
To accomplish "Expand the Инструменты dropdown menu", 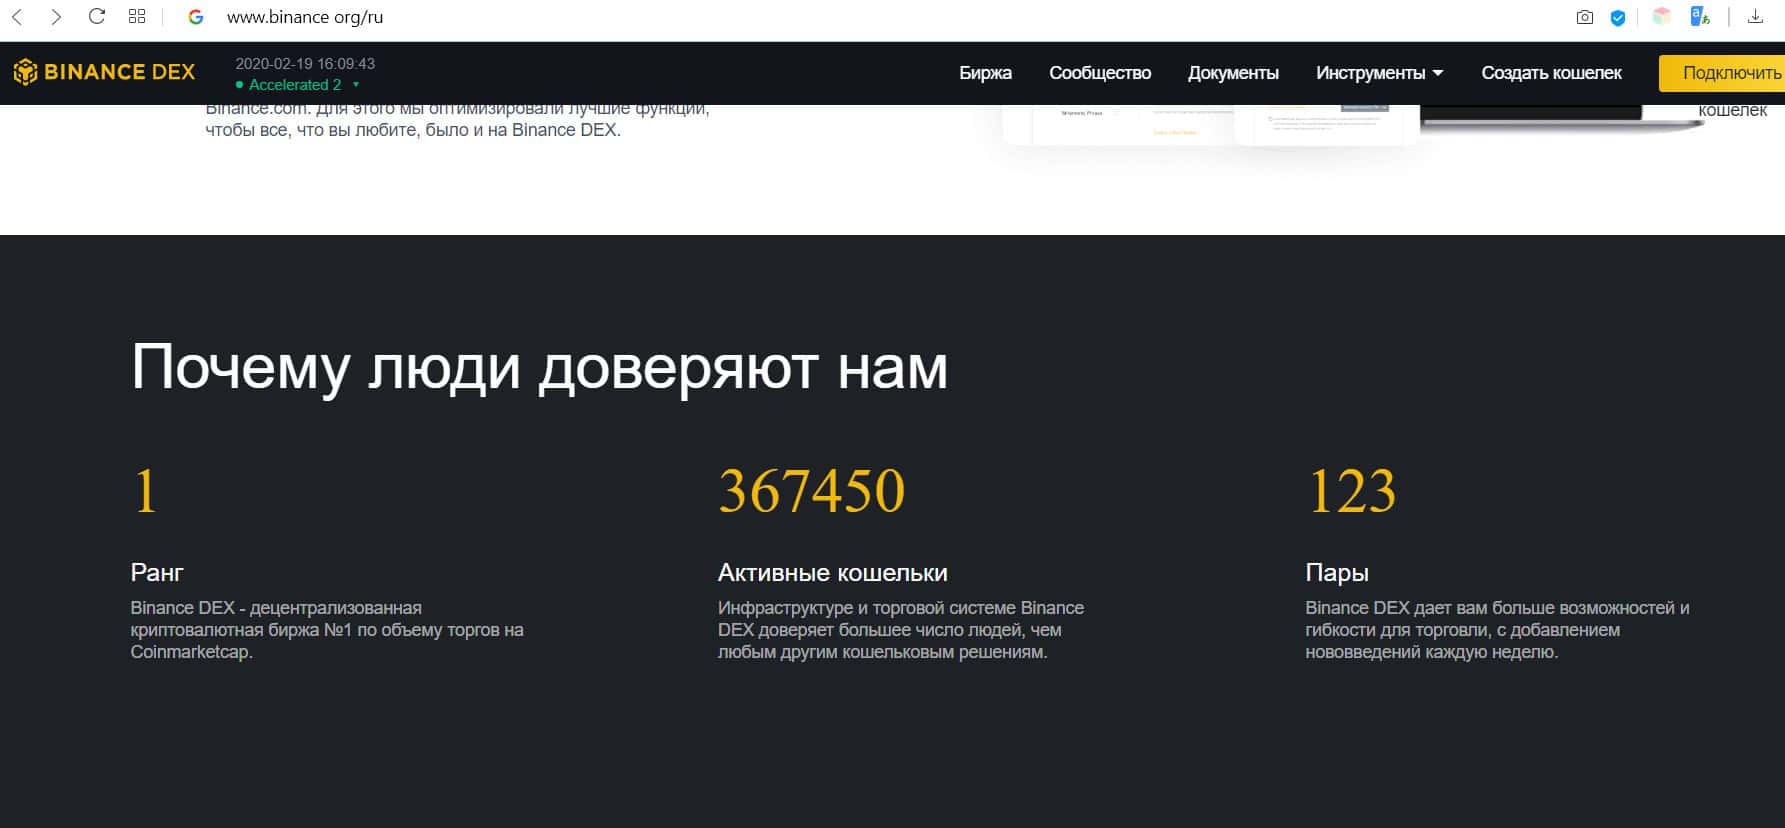I will pyautogui.click(x=1379, y=73).
